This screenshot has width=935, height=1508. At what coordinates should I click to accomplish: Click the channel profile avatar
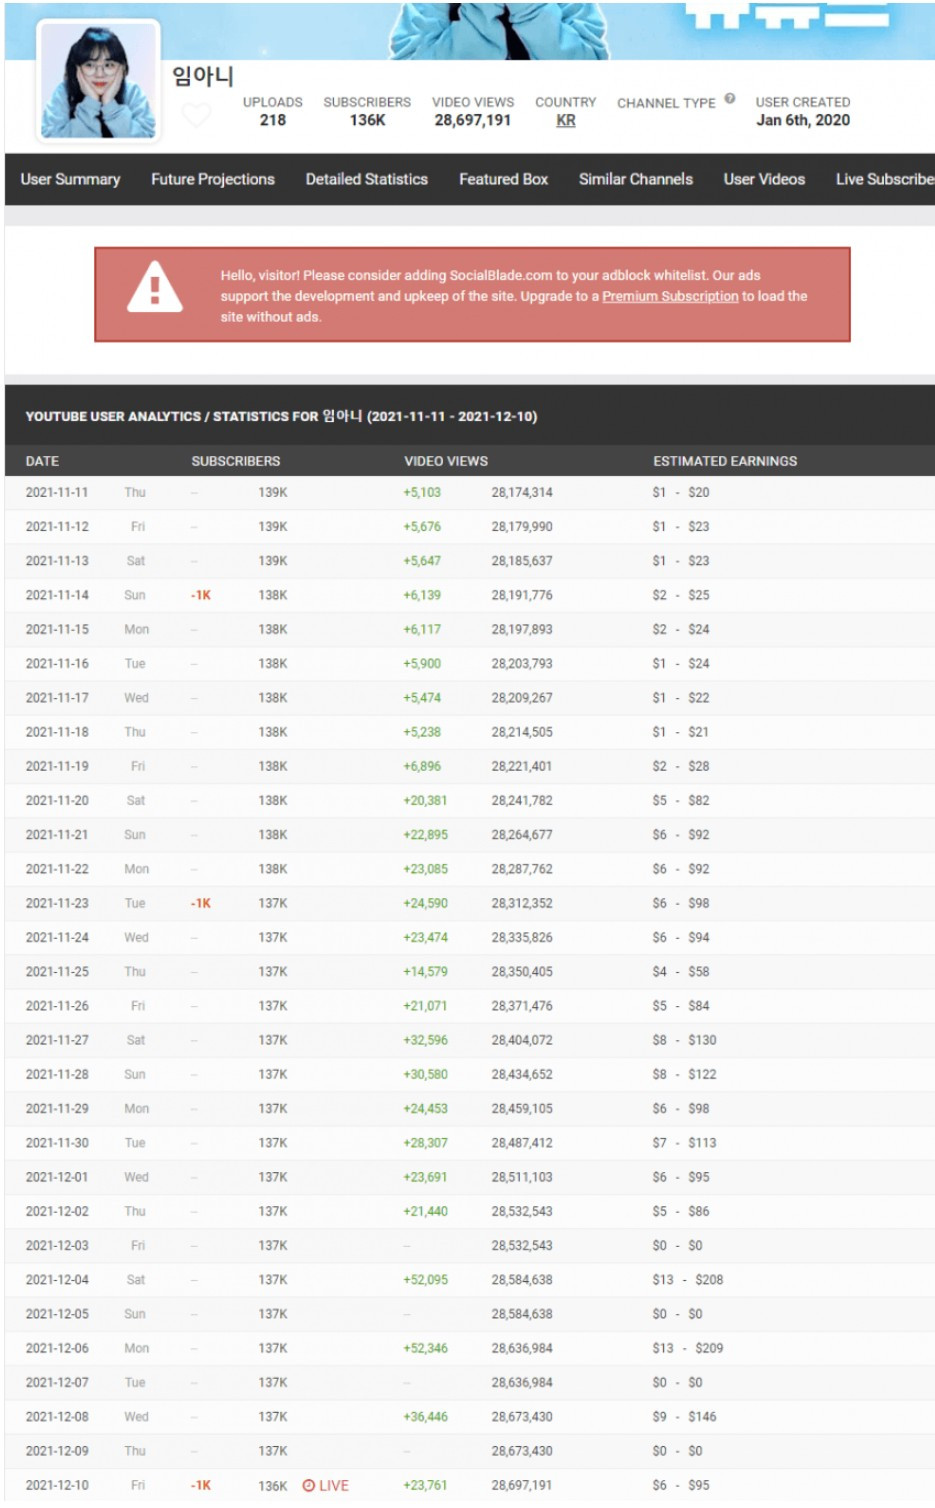click(x=98, y=81)
